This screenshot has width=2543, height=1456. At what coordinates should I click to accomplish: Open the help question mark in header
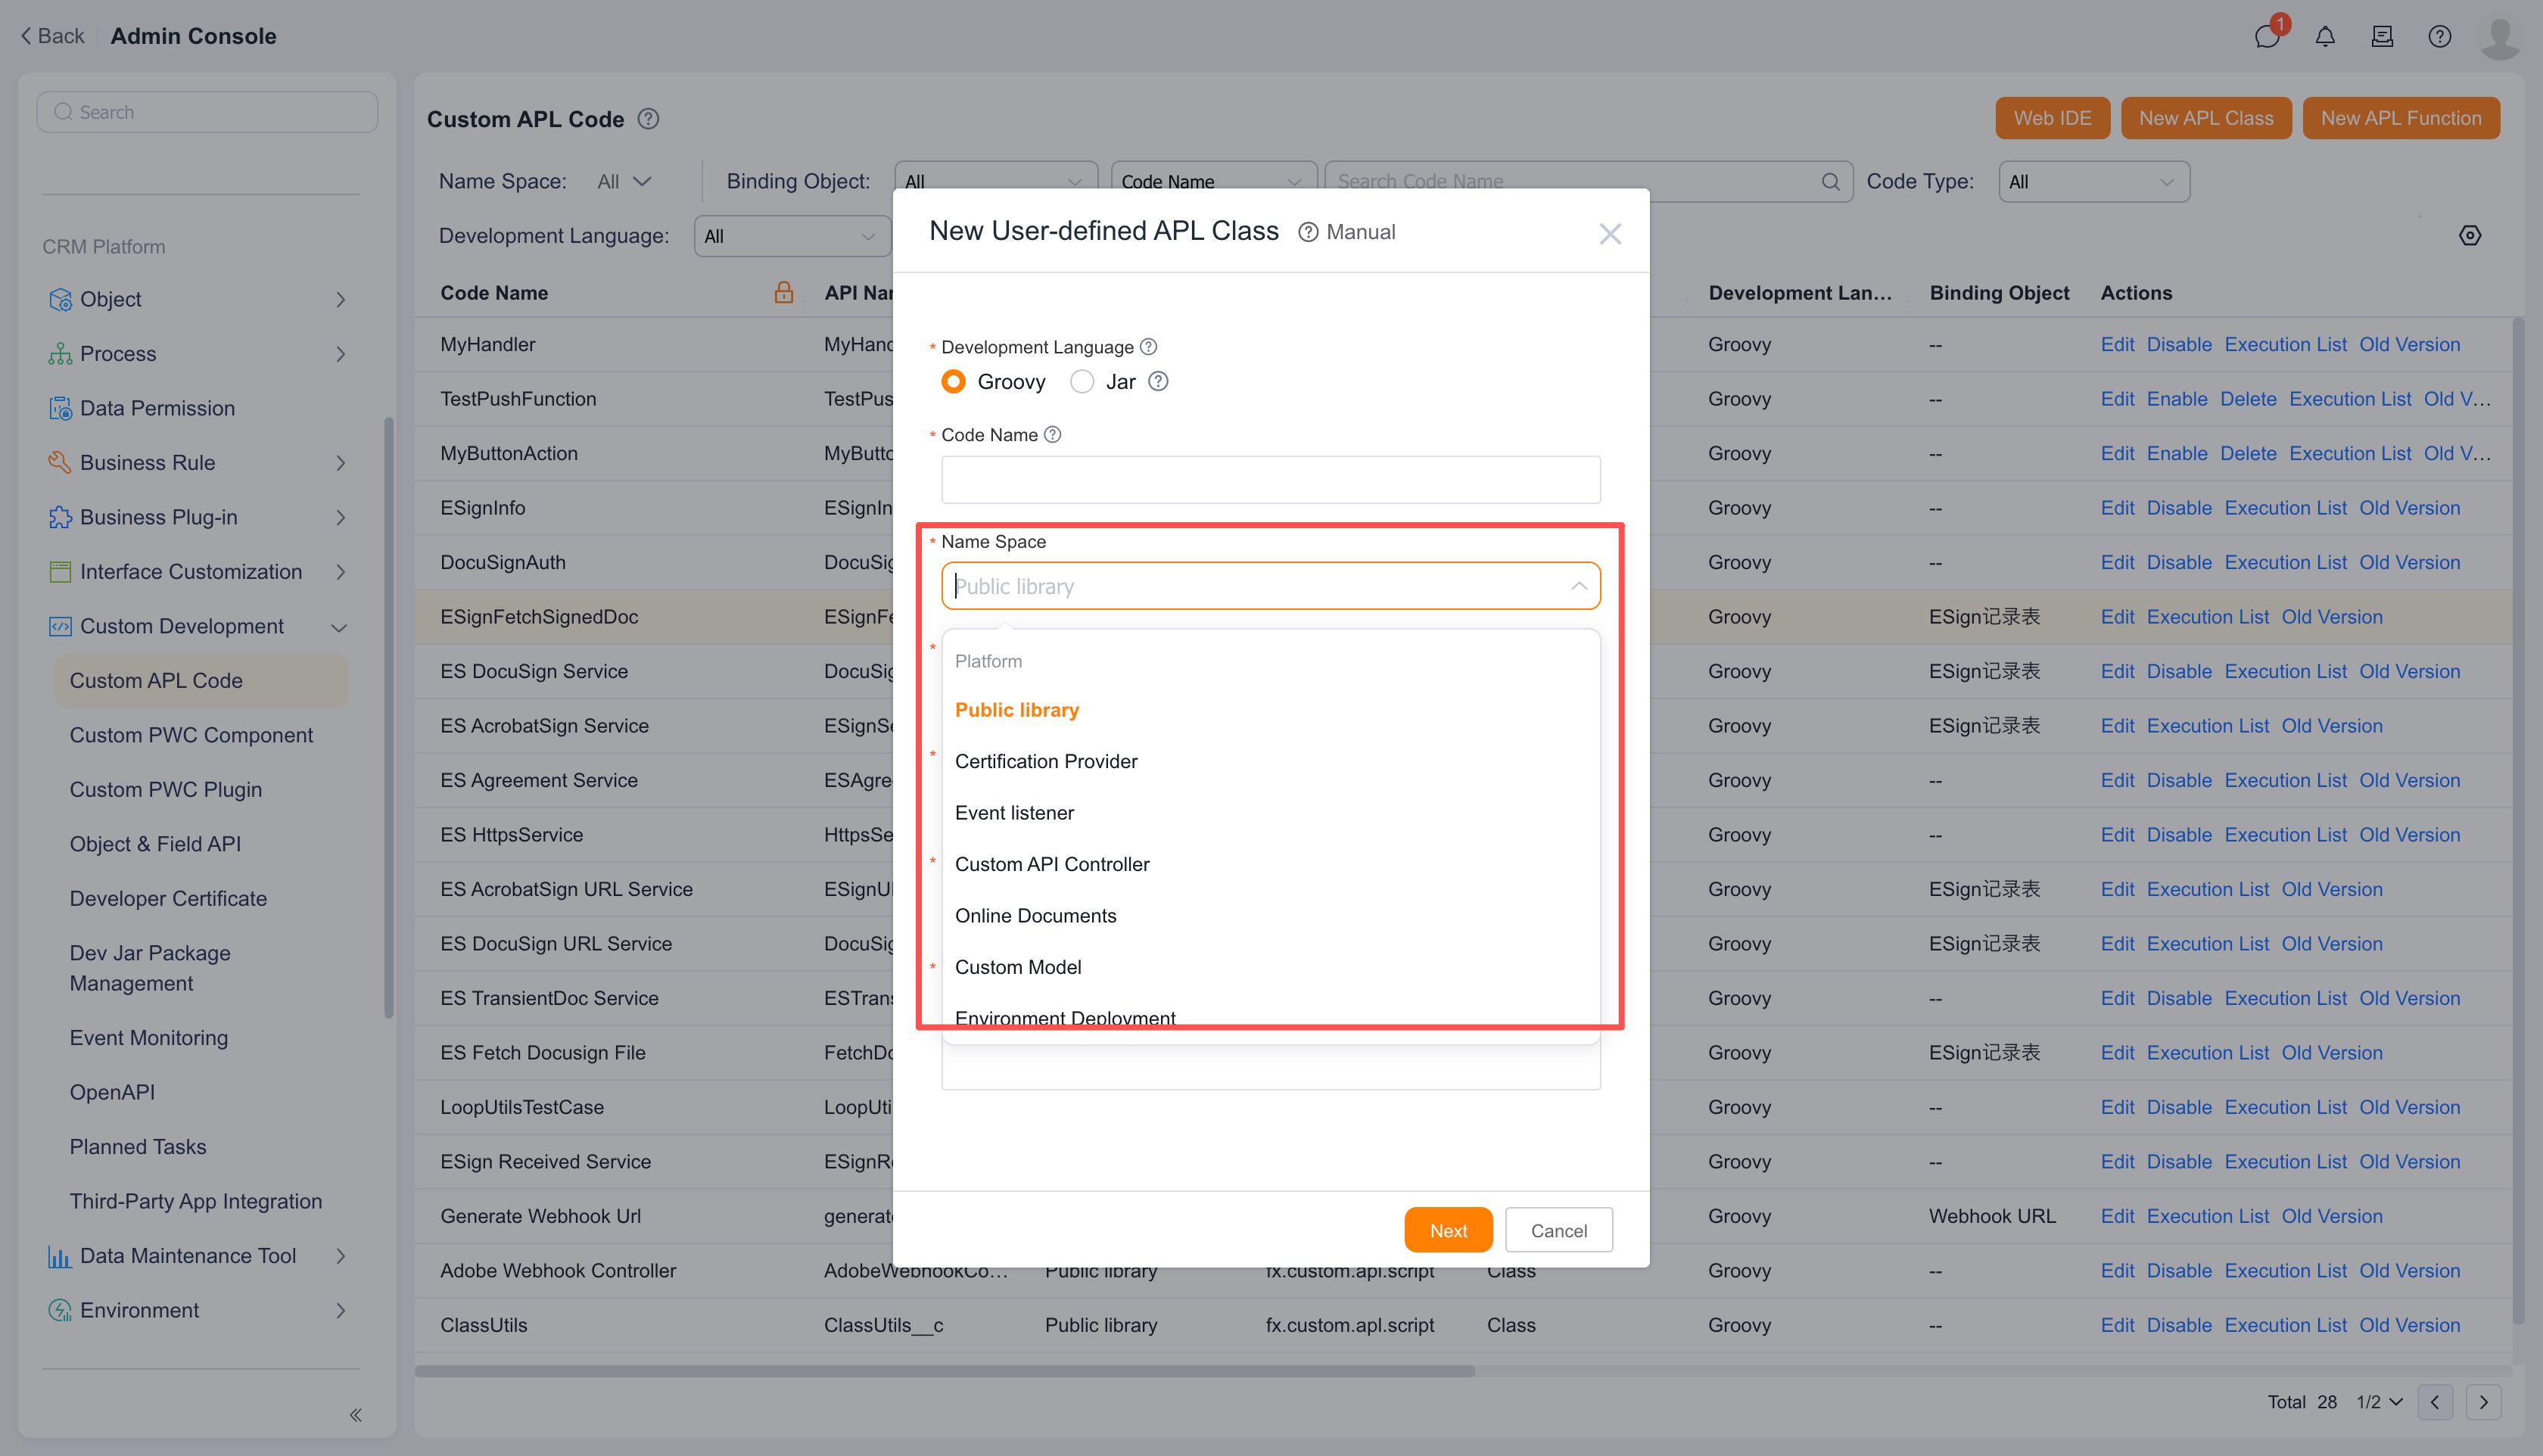pyautogui.click(x=2439, y=37)
